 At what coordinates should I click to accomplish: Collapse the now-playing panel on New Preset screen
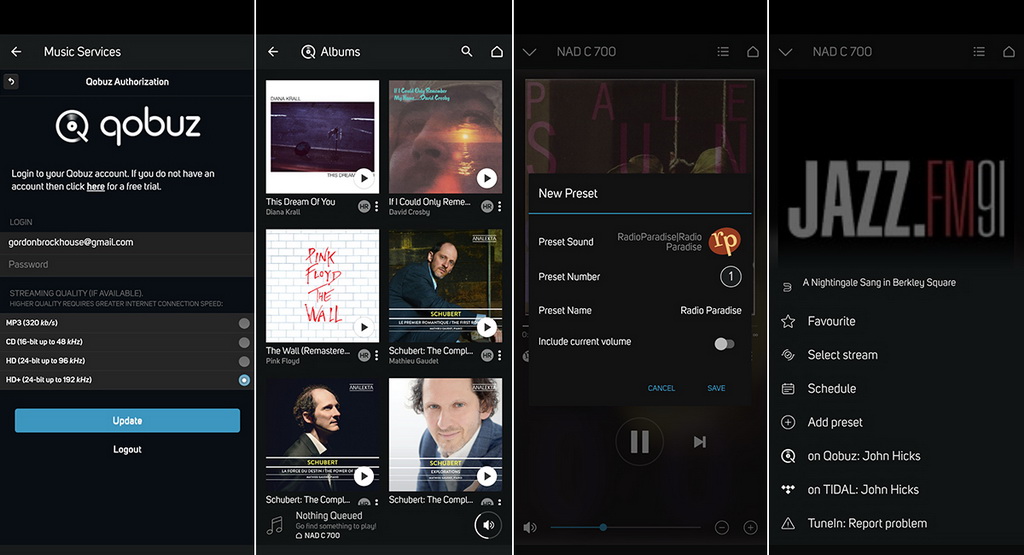530,52
